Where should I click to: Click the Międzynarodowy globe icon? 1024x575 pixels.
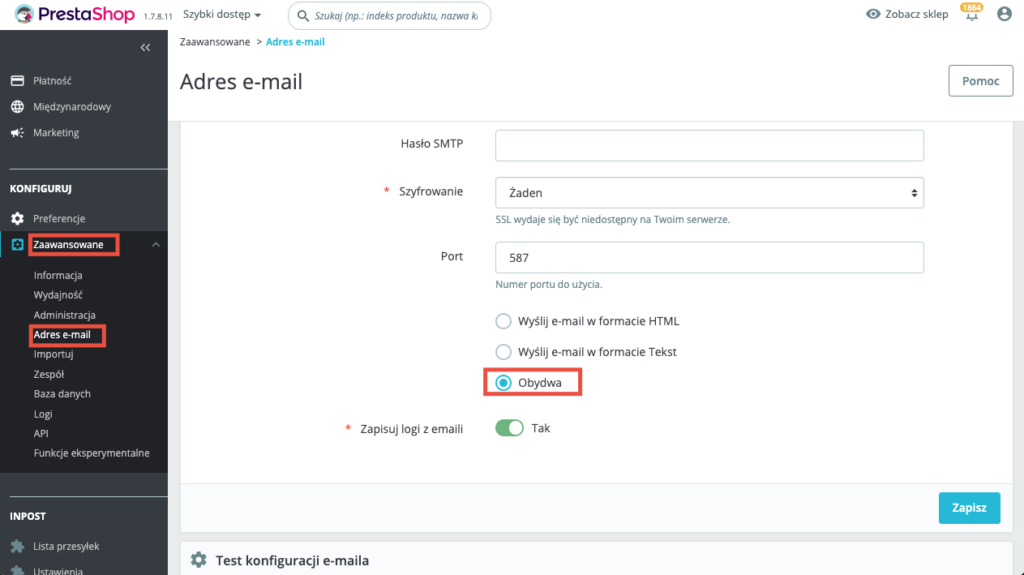(x=18, y=107)
